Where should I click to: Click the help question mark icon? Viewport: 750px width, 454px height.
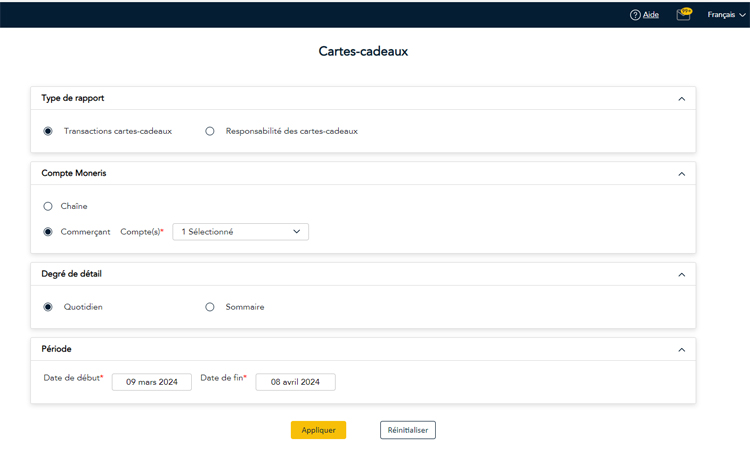tap(635, 15)
